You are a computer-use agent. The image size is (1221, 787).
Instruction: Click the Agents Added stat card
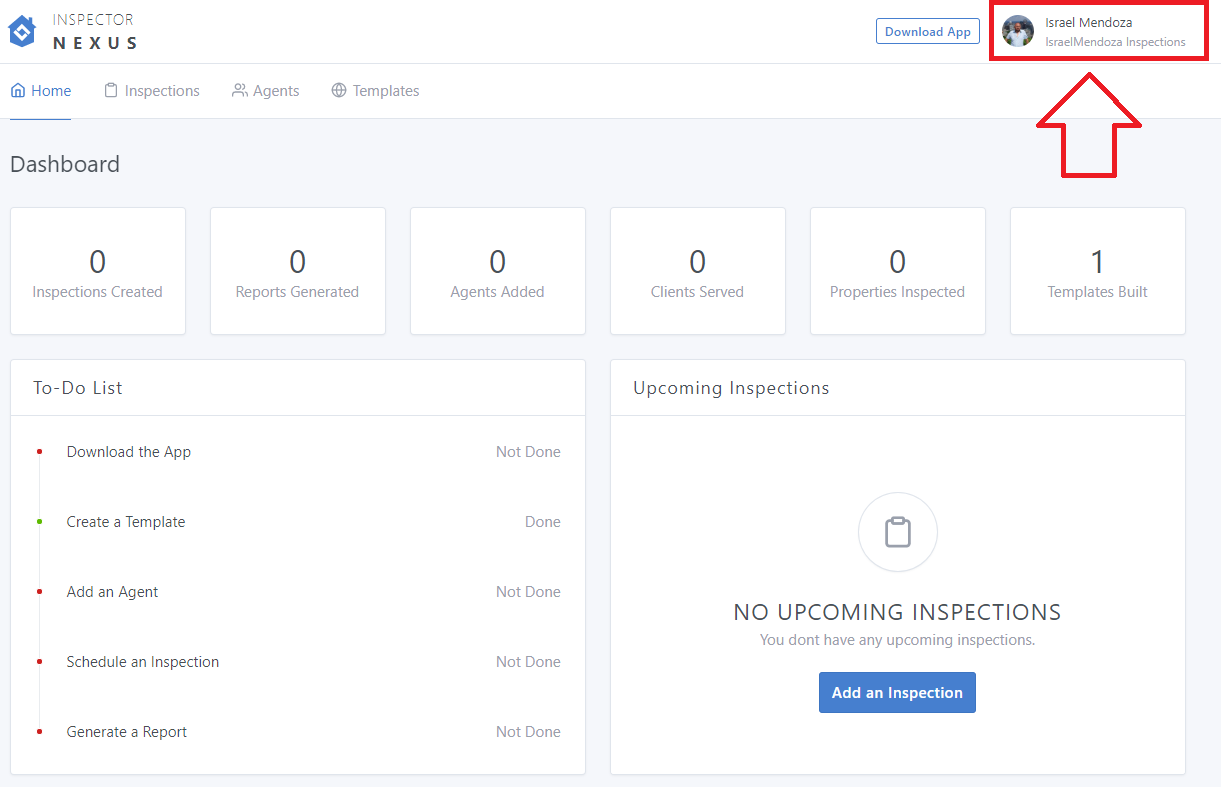(x=497, y=271)
